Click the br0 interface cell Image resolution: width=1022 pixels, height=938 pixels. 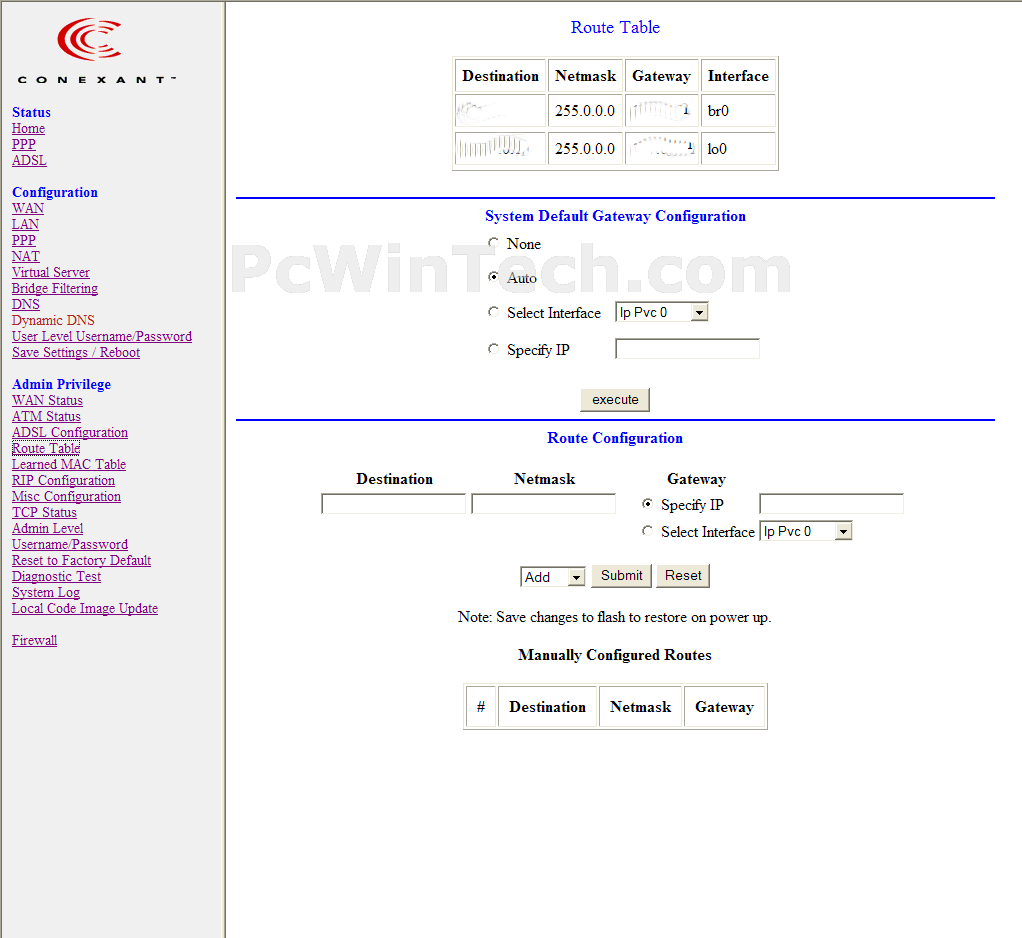(x=738, y=111)
